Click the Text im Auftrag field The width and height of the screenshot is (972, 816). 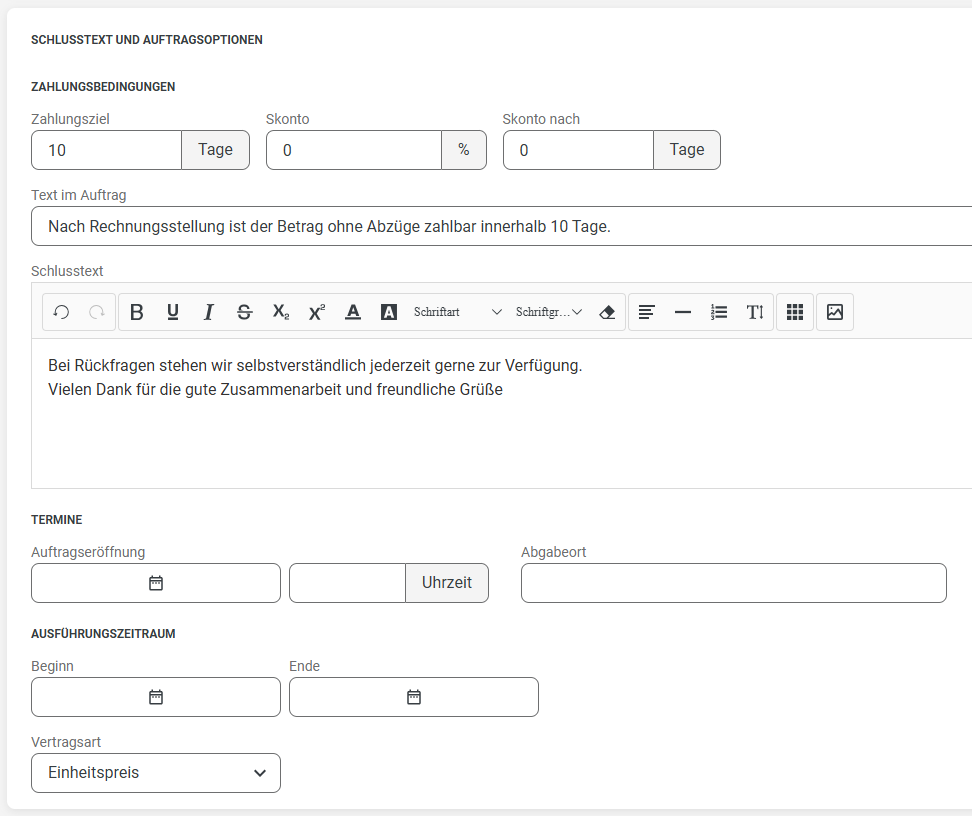click(x=501, y=226)
